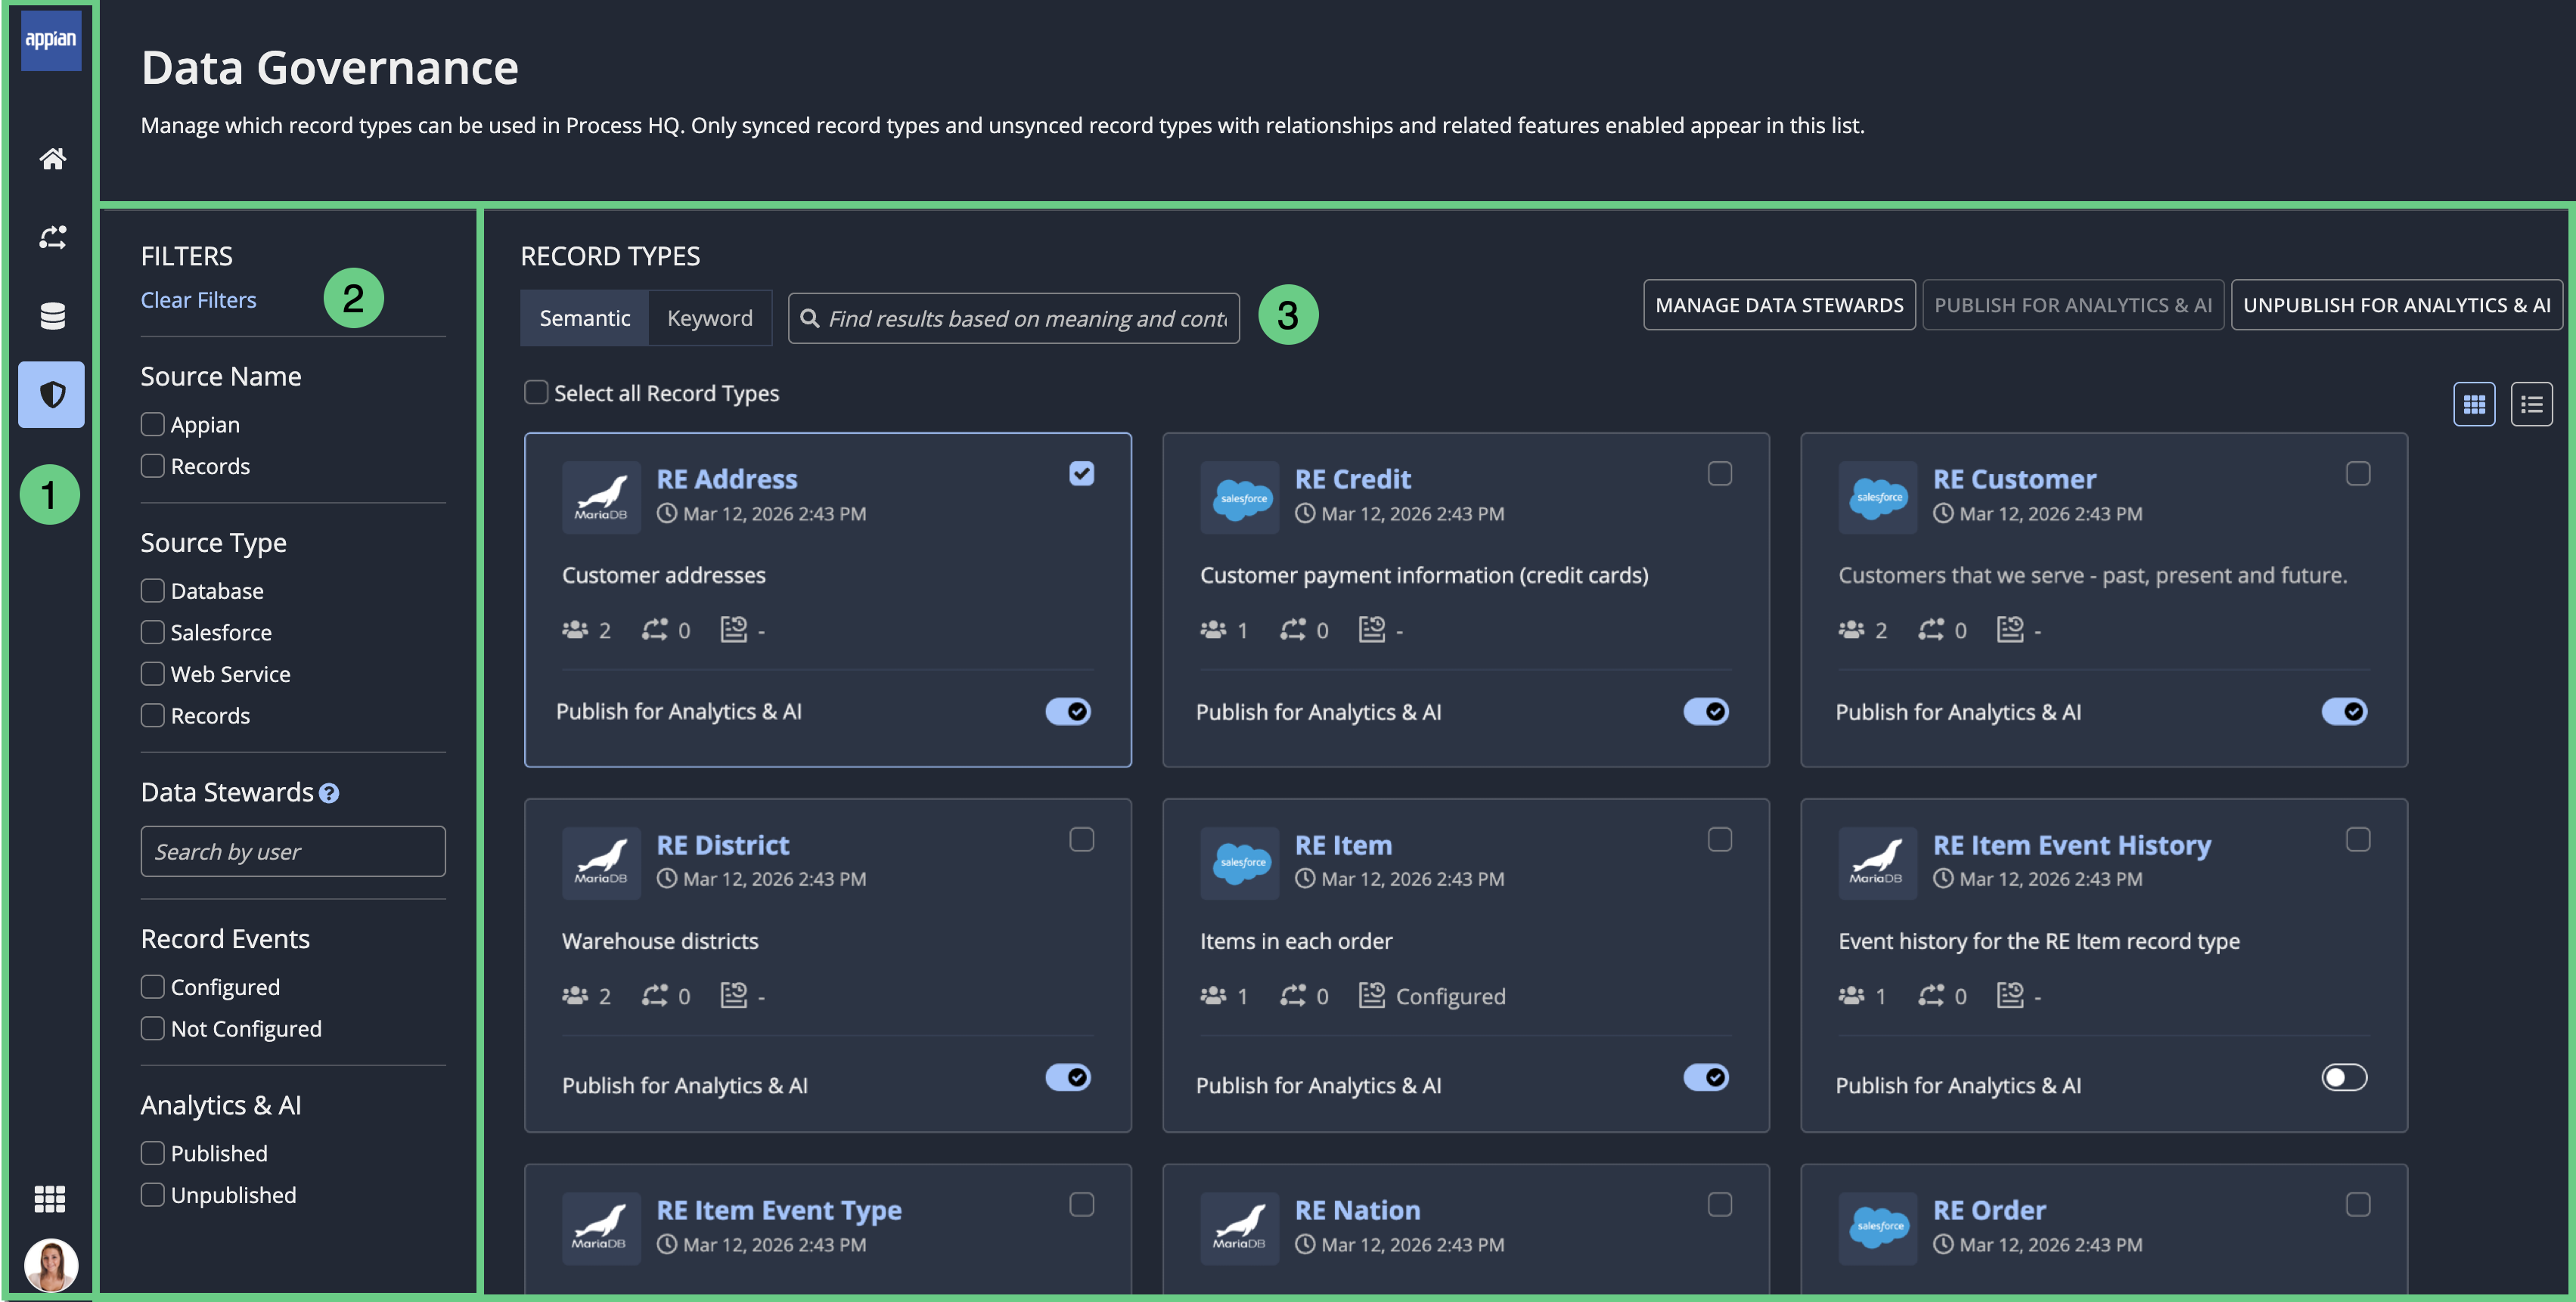Check Select all Record Types
This screenshot has width=2576, height=1302.
[536, 392]
